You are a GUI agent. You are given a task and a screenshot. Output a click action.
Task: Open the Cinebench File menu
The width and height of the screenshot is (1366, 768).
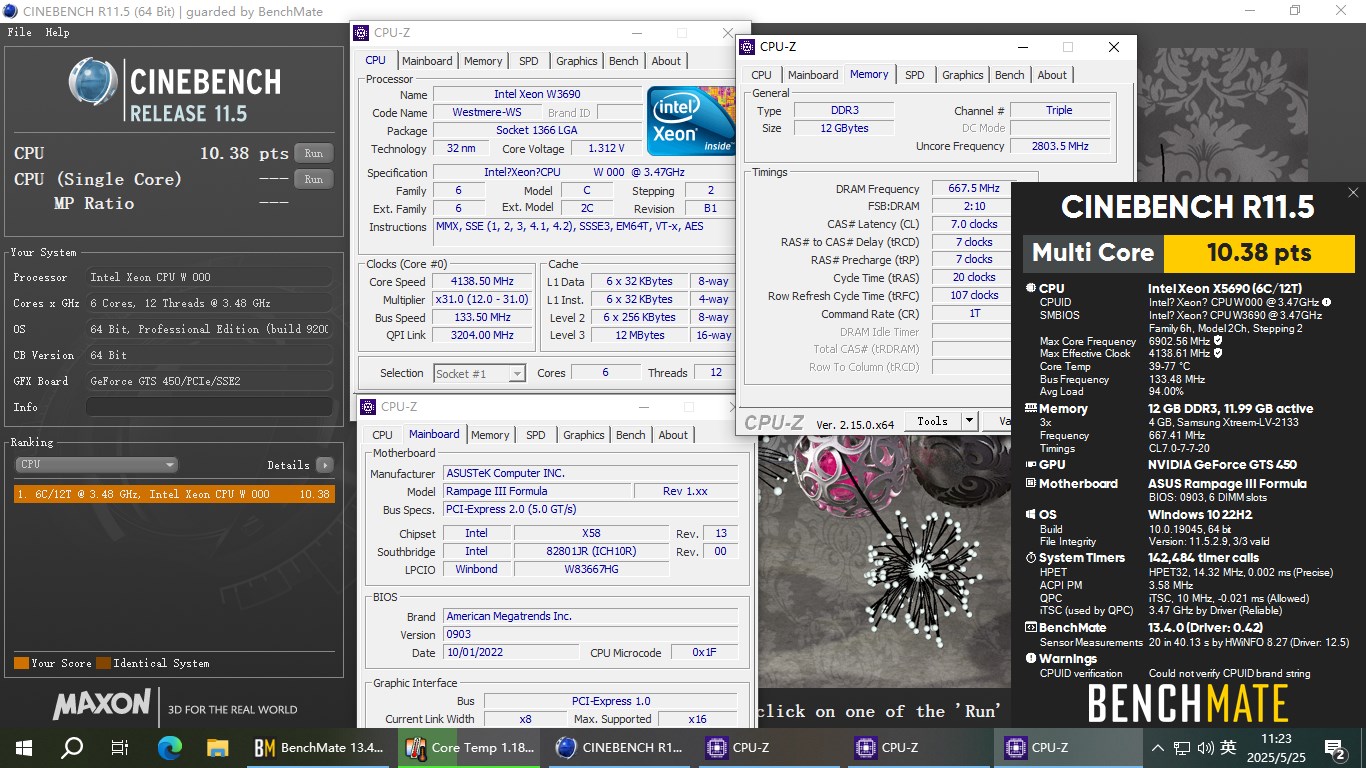click(x=19, y=32)
